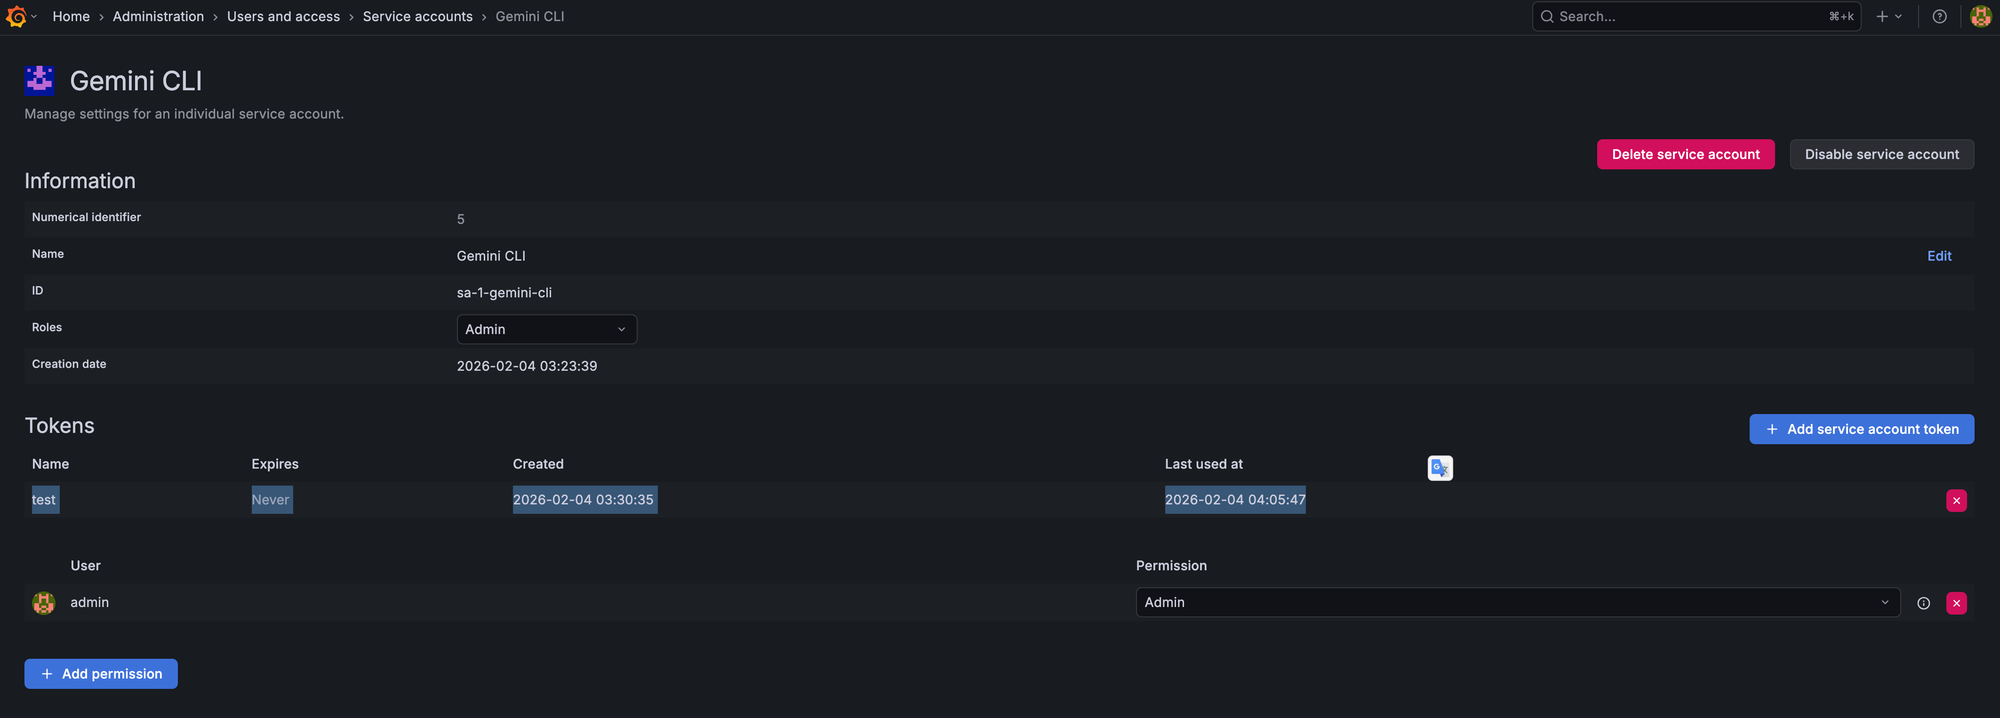2000x718 pixels.
Task: Click Disable service account button
Action: (x=1881, y=154)
